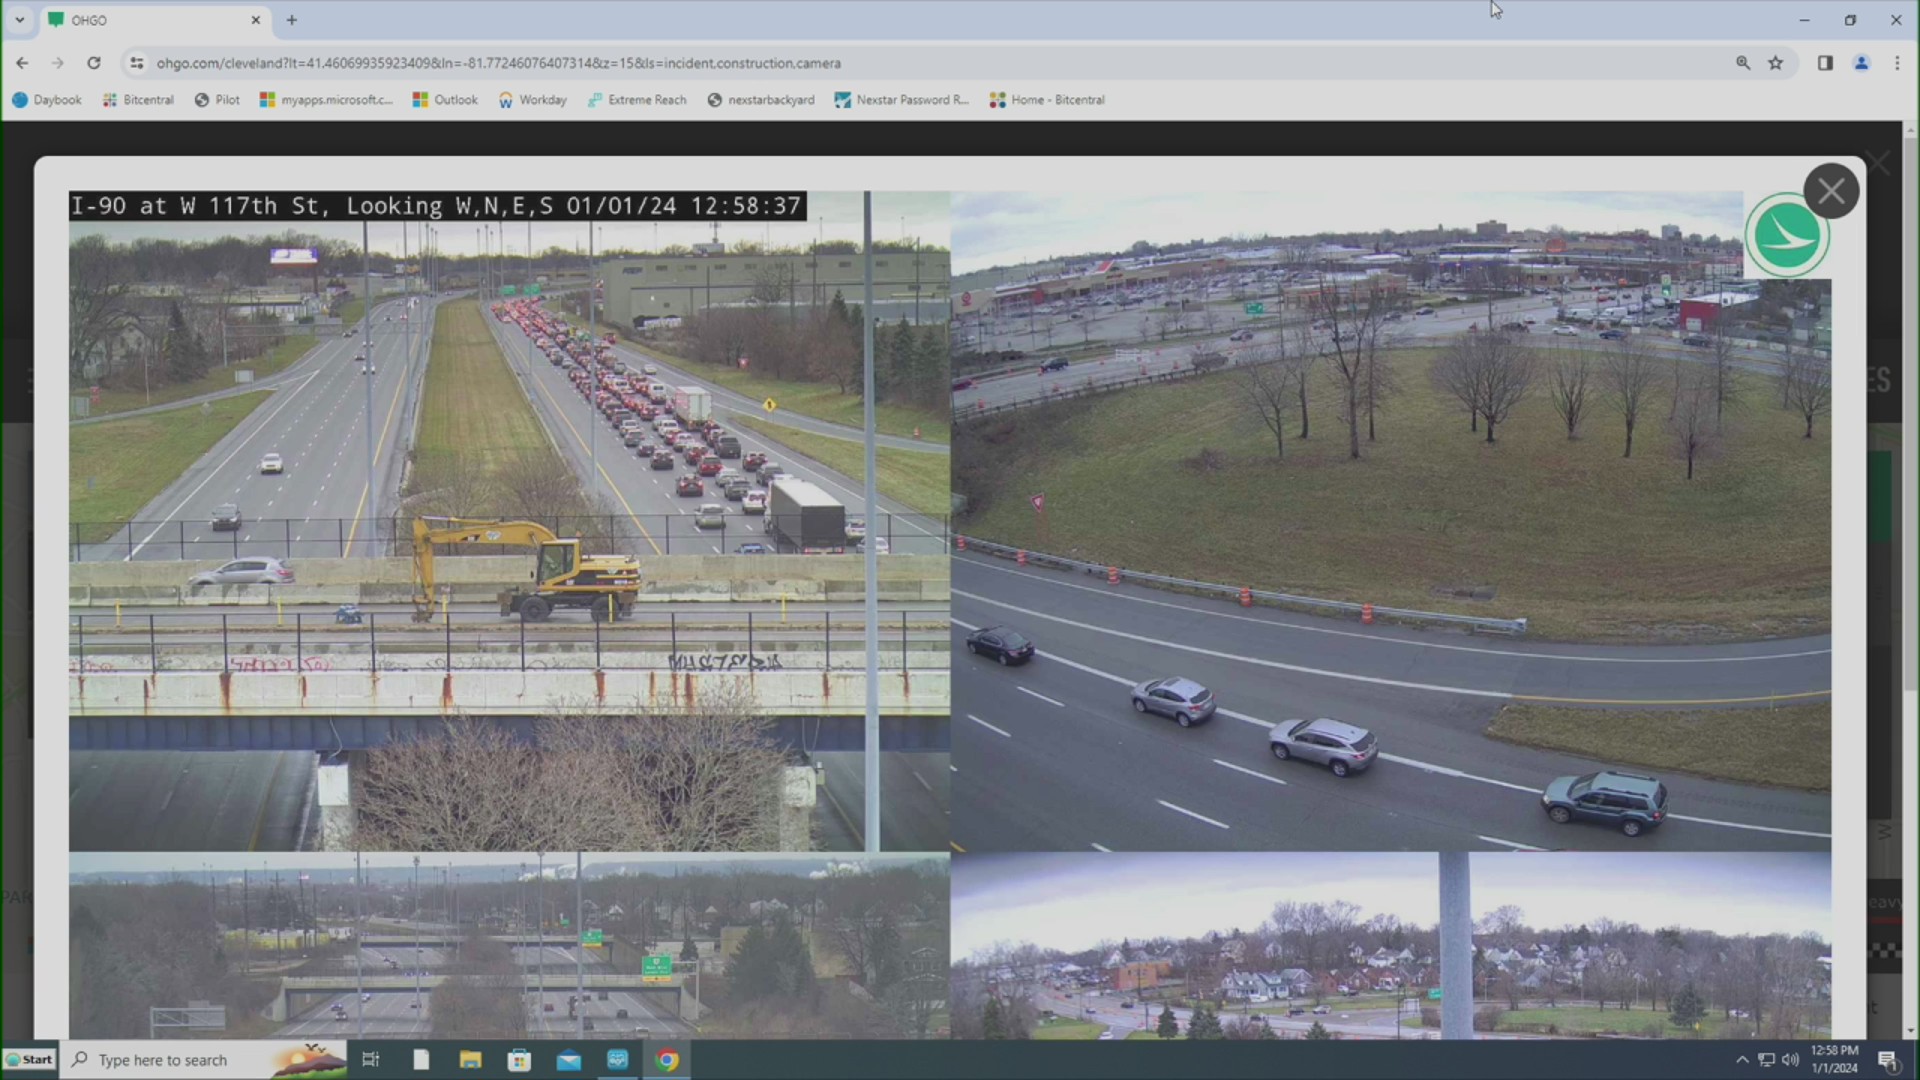
Task: Open Task View on taskbar
Action: pos(371,1060)
